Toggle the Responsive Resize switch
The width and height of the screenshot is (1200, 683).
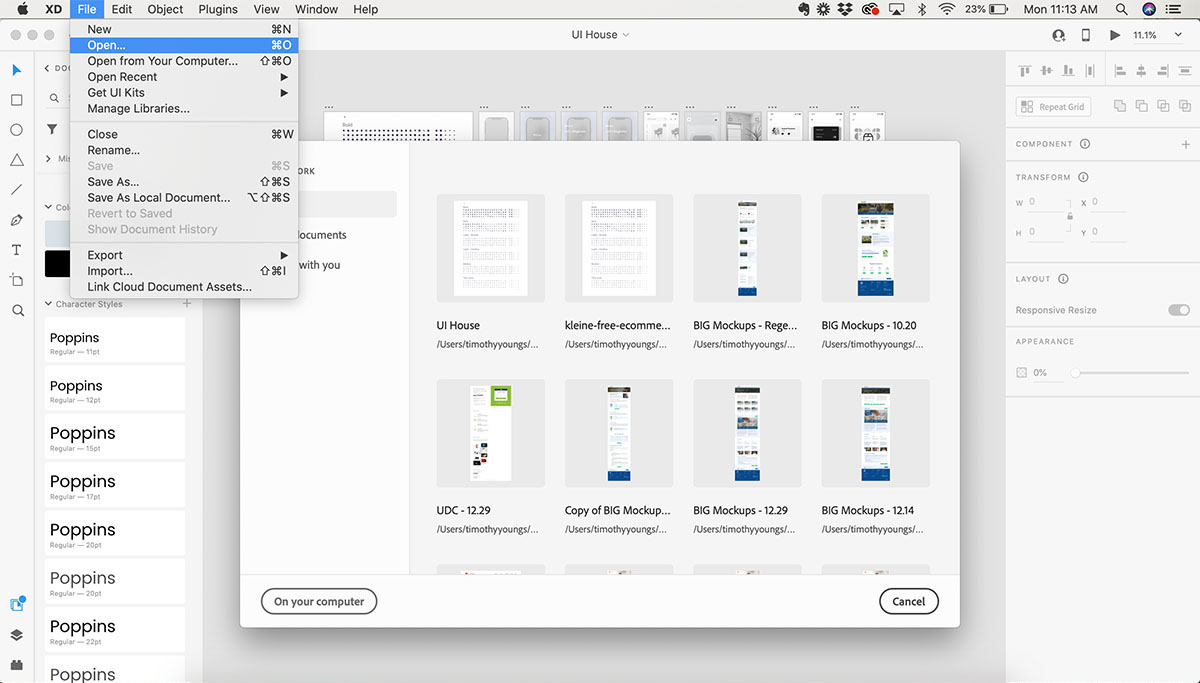tap(1178, 310)
